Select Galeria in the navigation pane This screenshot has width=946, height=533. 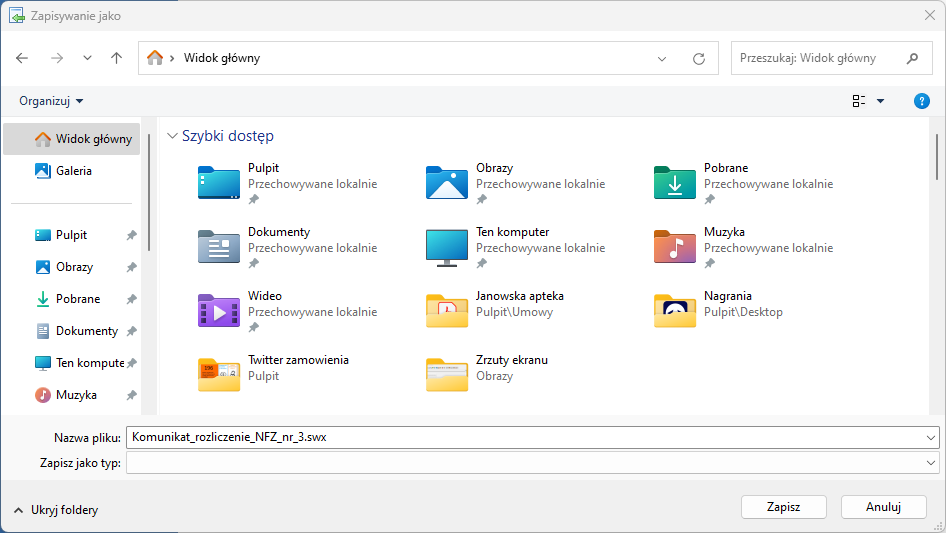(73, 171)
